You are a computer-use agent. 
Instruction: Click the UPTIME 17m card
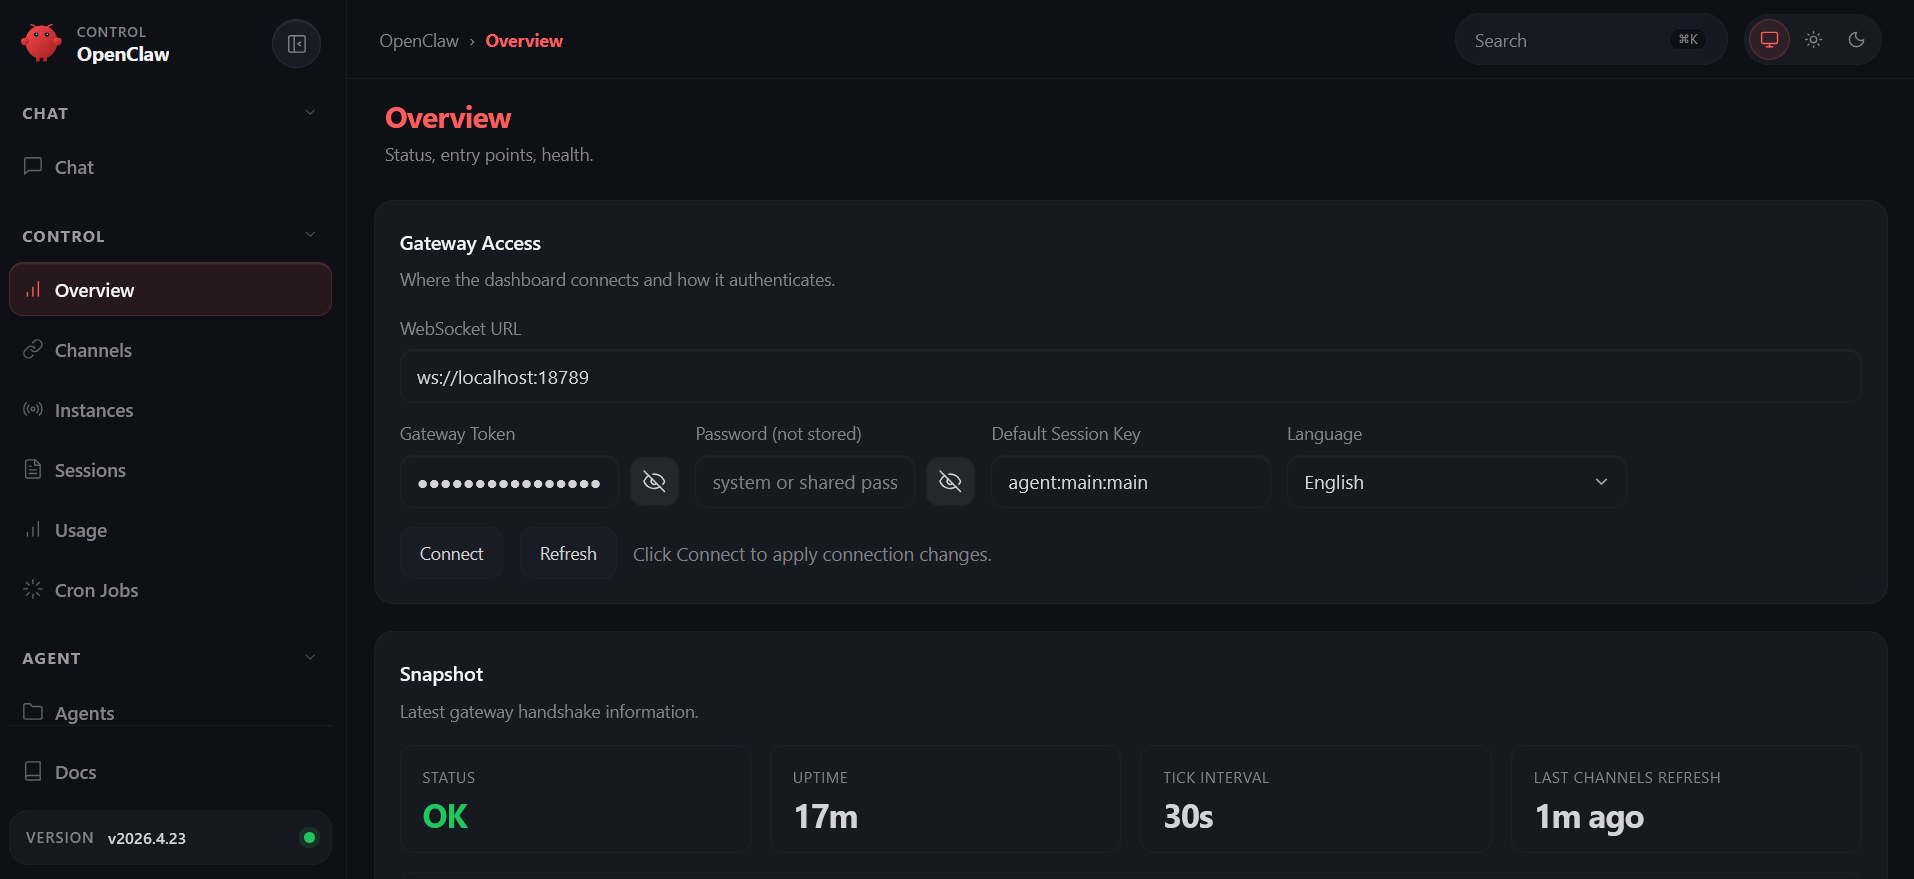coord(945,799)
